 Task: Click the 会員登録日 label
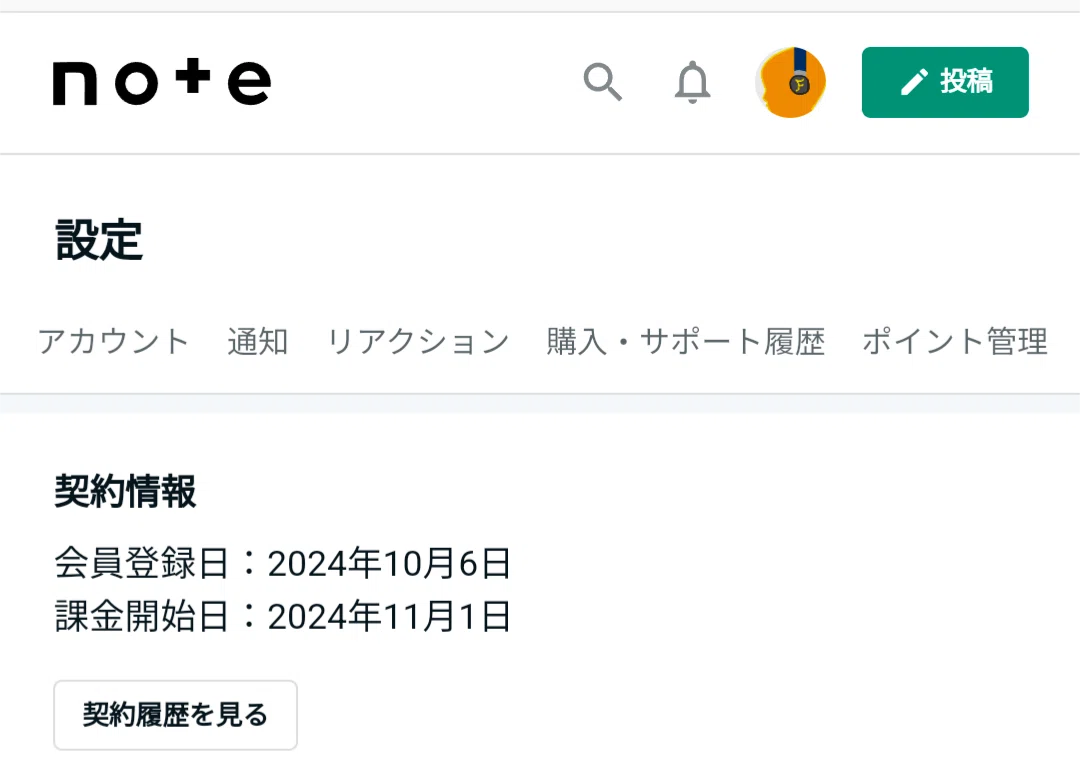[x=141, y=563]
